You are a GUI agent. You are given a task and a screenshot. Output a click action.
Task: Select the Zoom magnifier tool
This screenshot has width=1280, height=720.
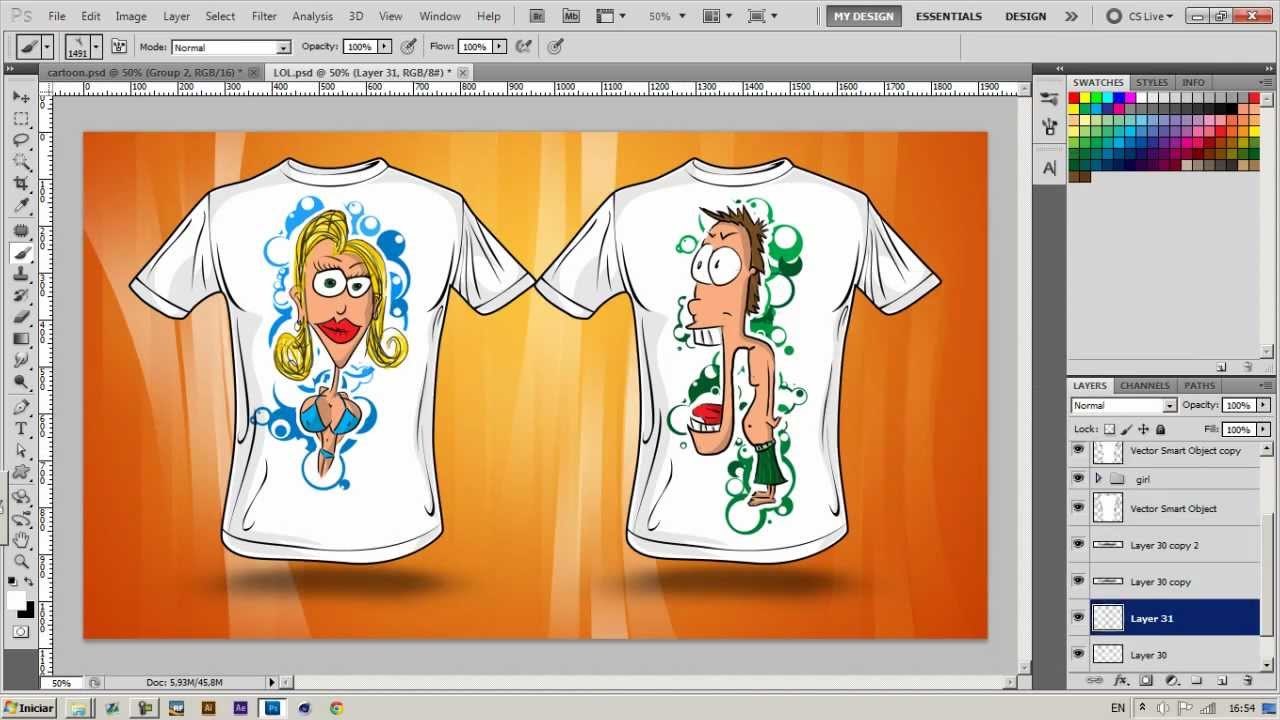21,562
